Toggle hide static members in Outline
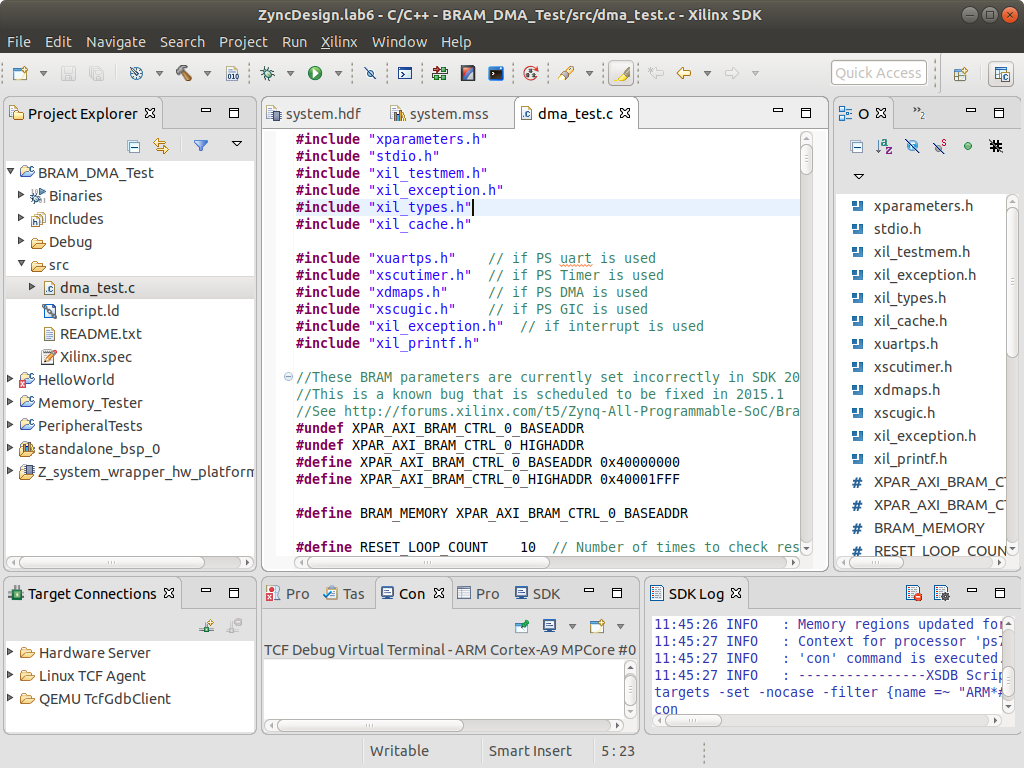This screenshot has height=768, width=1024. coord(940,146)
